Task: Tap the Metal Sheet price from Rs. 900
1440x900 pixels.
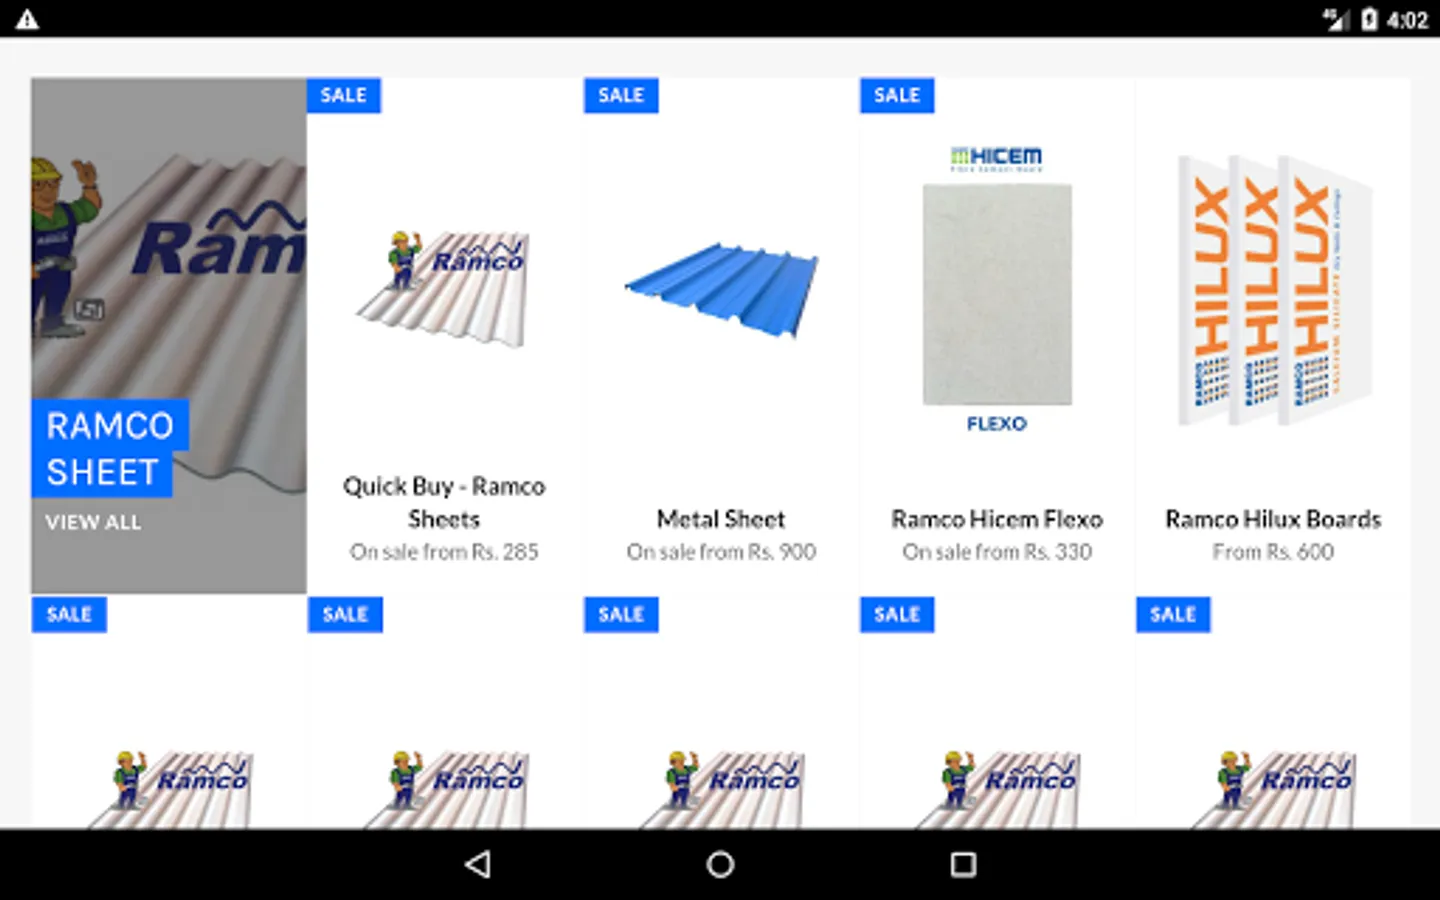Action: point(721,552)
